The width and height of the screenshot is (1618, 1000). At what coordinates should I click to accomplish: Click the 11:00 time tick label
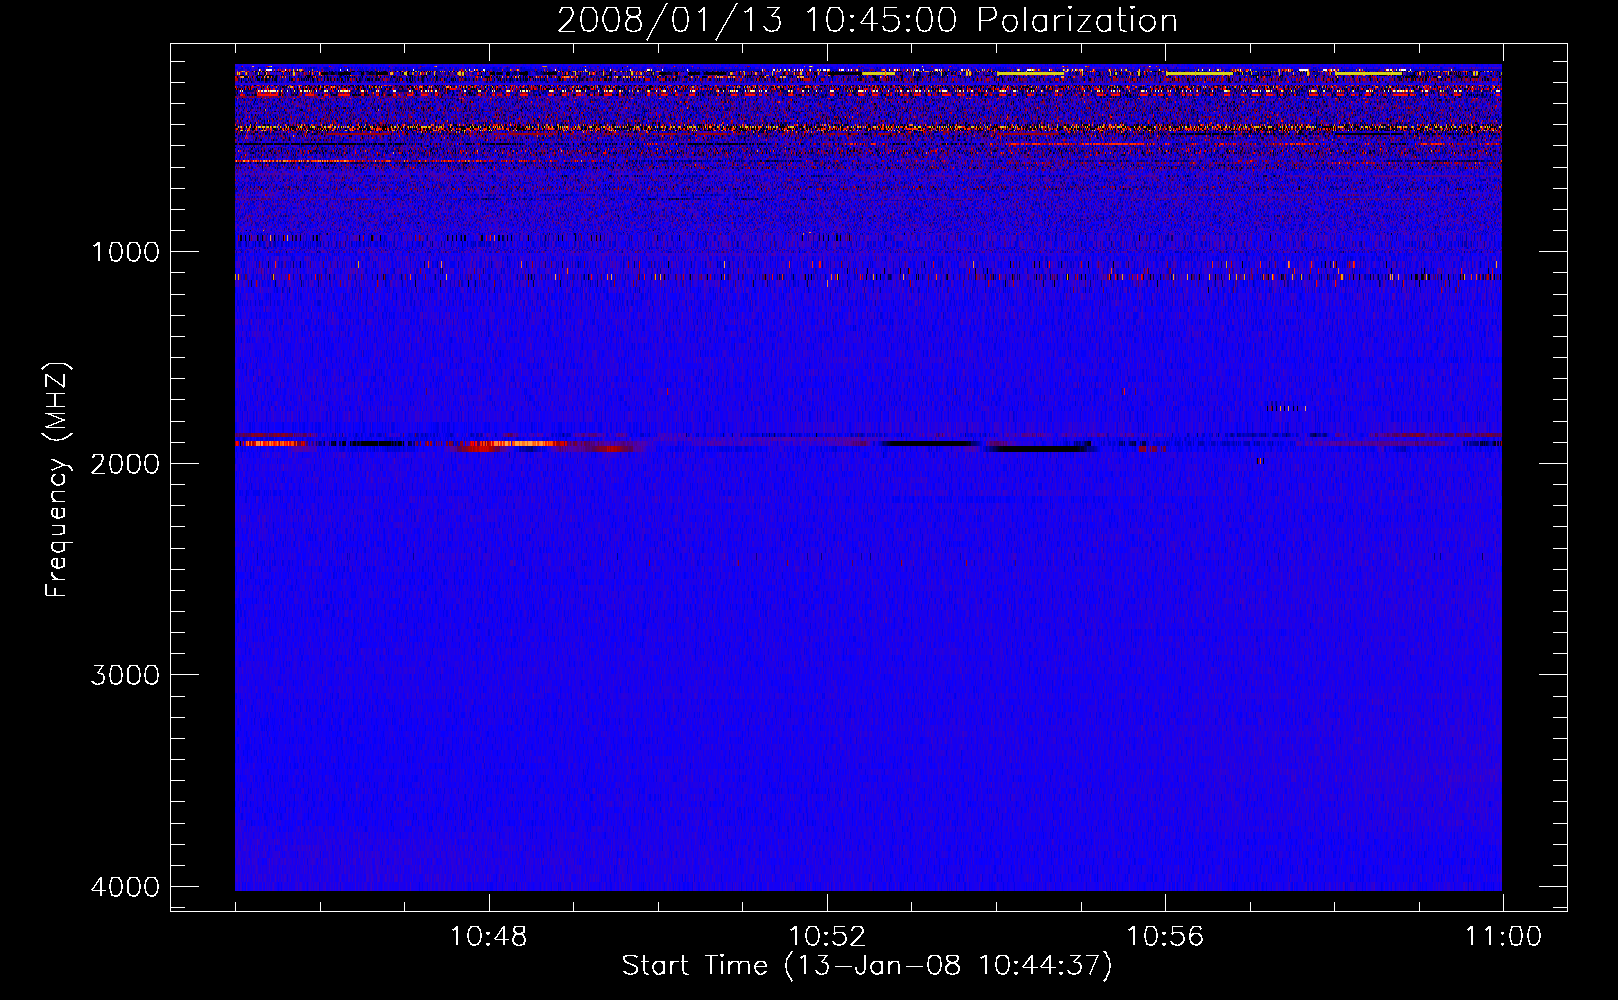1503,937
